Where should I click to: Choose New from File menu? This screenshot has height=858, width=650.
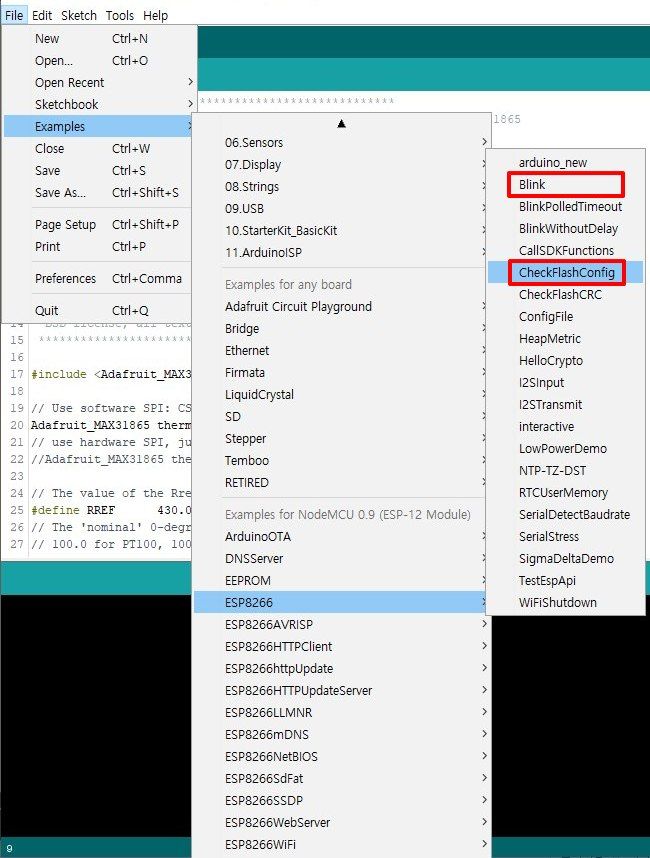(x=99, y=39)
